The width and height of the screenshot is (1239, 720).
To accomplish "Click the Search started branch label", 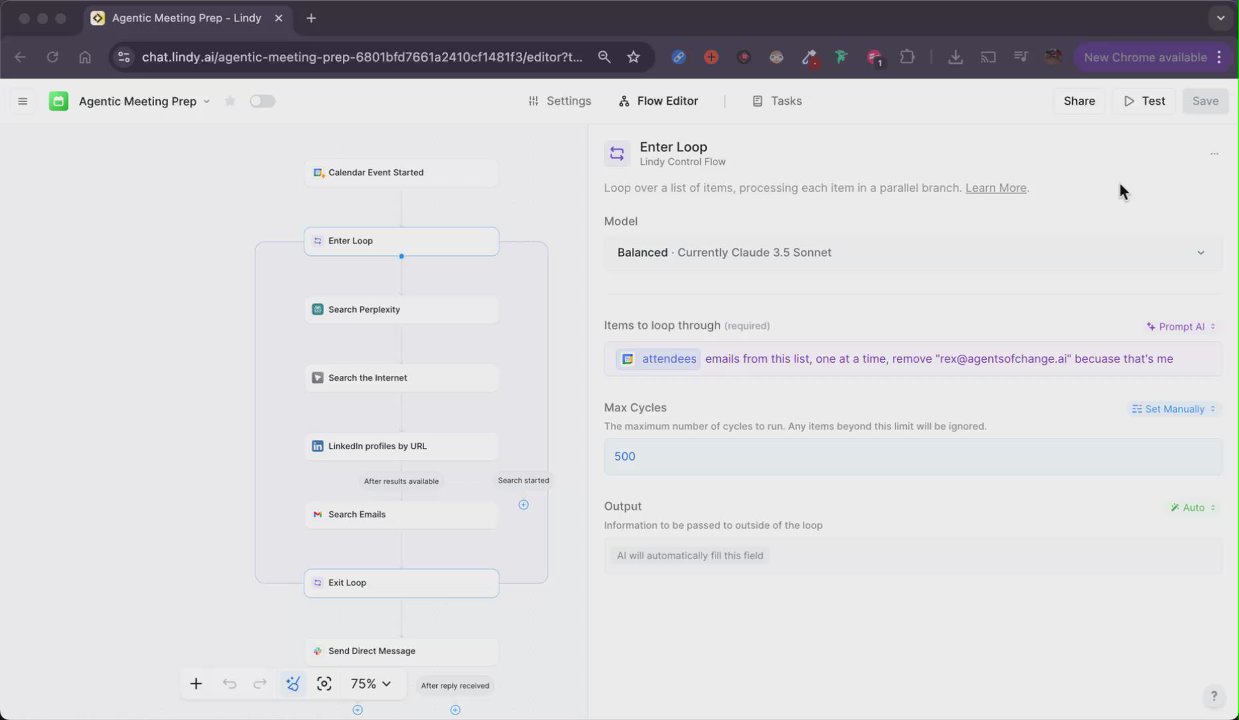I will [x=523, y=480].
